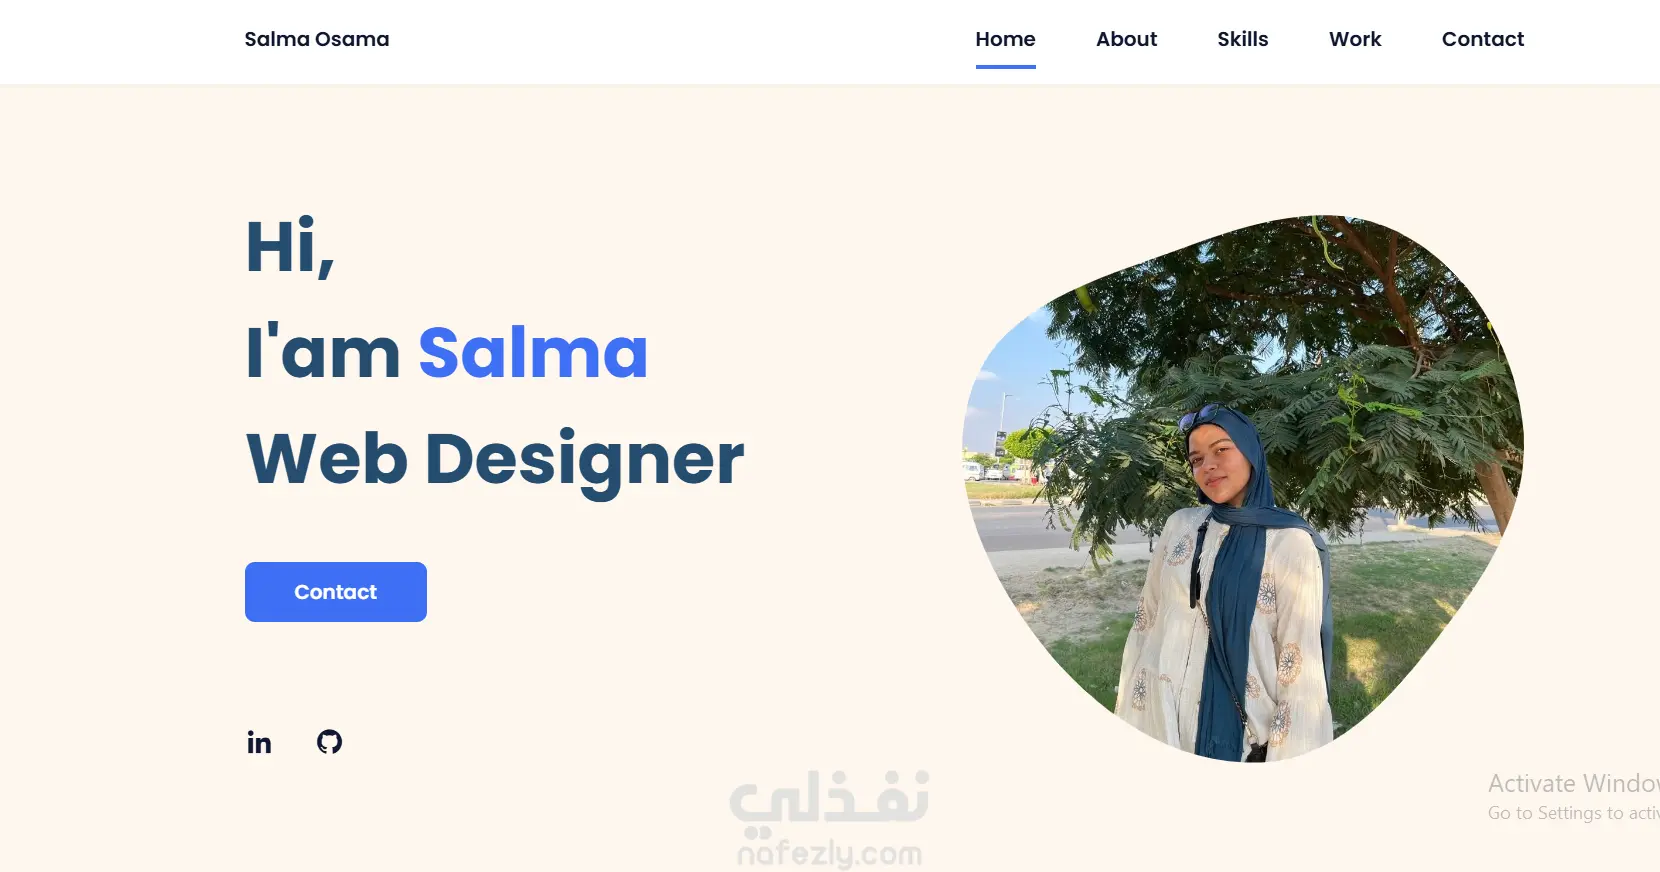Image resolution: width=1660 pixels, height=872 pixels.
Task: Go to the About section
Action: point(1126,39)
